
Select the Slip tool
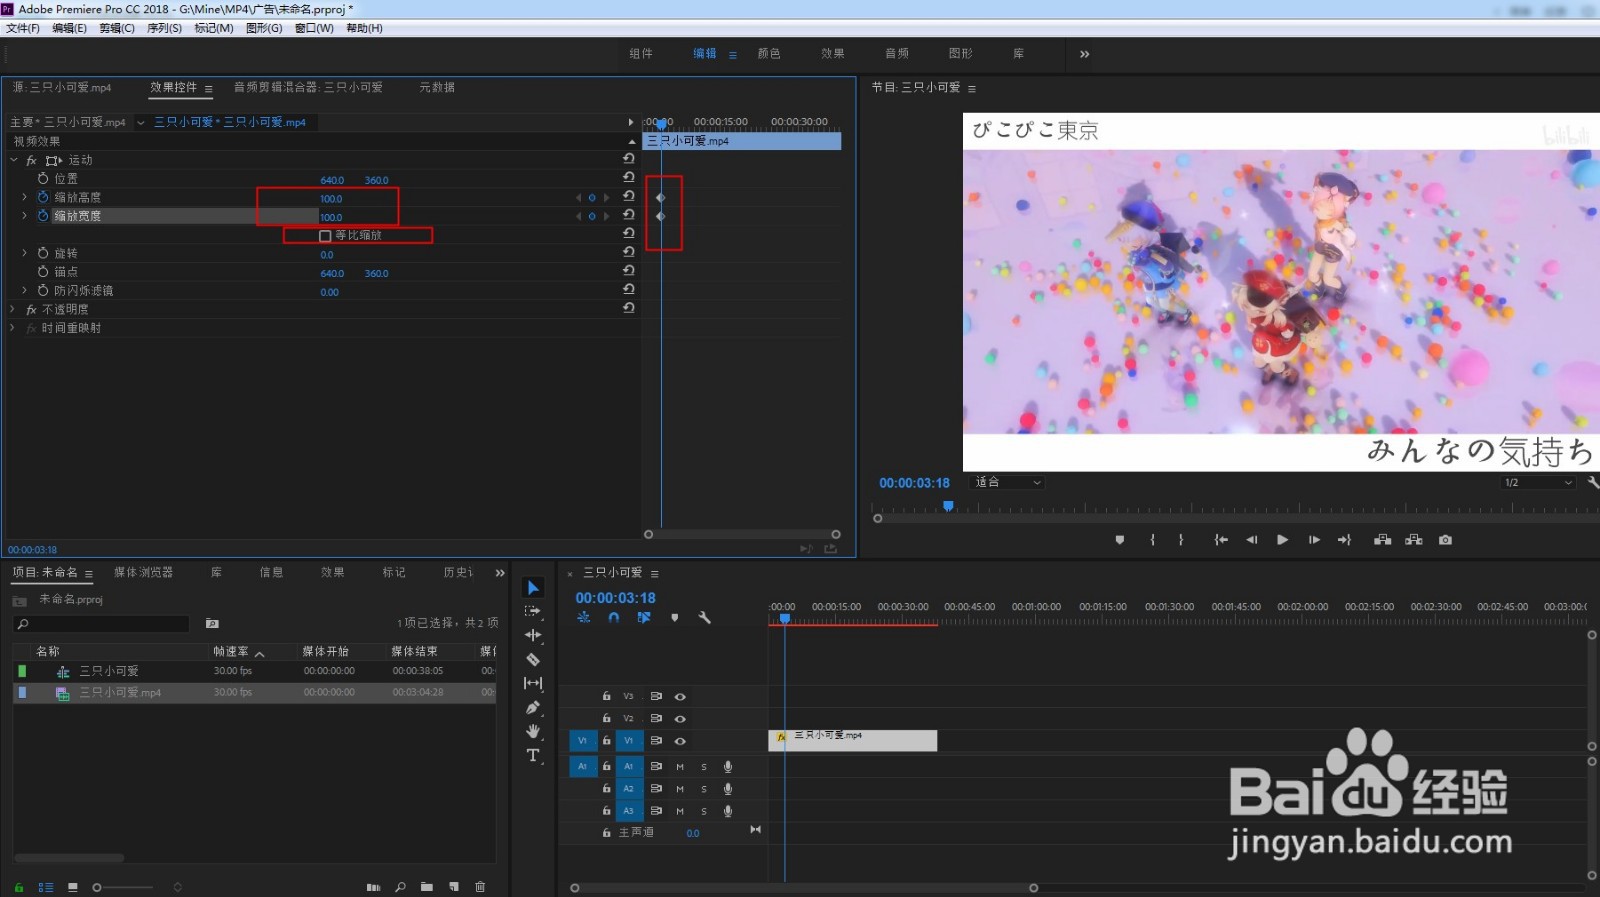[x=533, y=683]
